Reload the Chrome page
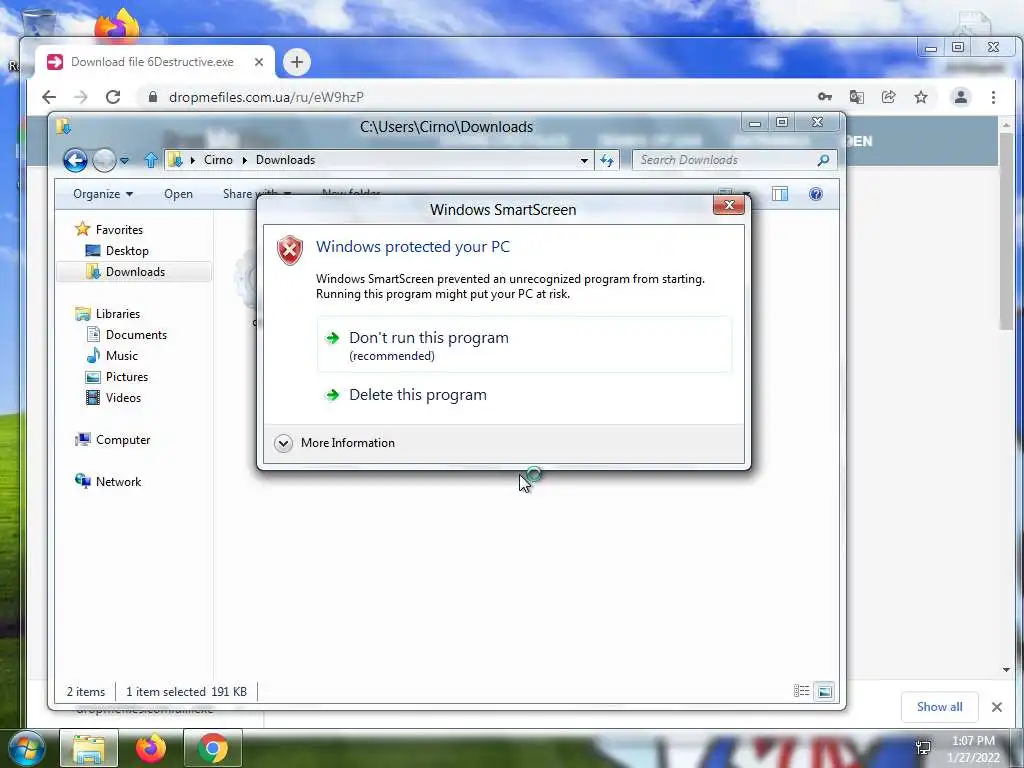Image resolution: width=1024 pixels, height=768 pixels. 113,97
